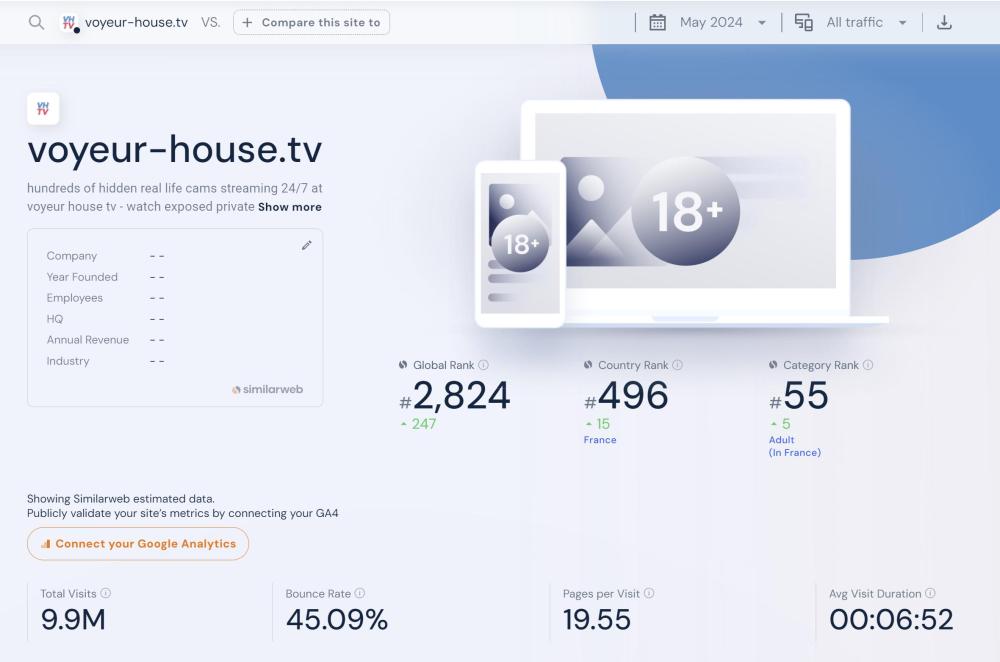Click the search magnifier icon
Image resolution: width=1000 pixels, height=662 pixels.
pos(36,22)
